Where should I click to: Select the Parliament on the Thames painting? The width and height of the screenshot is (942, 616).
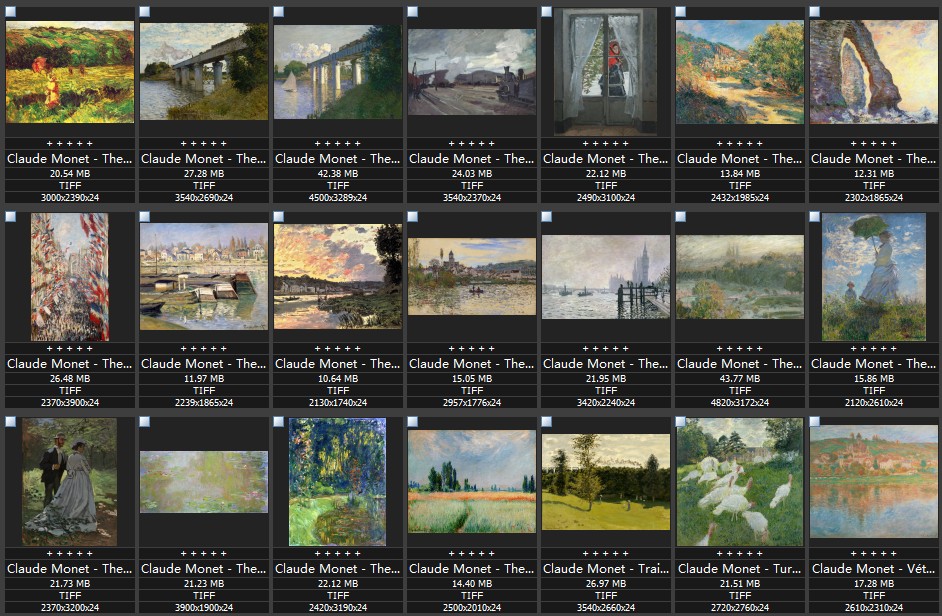coord(606,276)
